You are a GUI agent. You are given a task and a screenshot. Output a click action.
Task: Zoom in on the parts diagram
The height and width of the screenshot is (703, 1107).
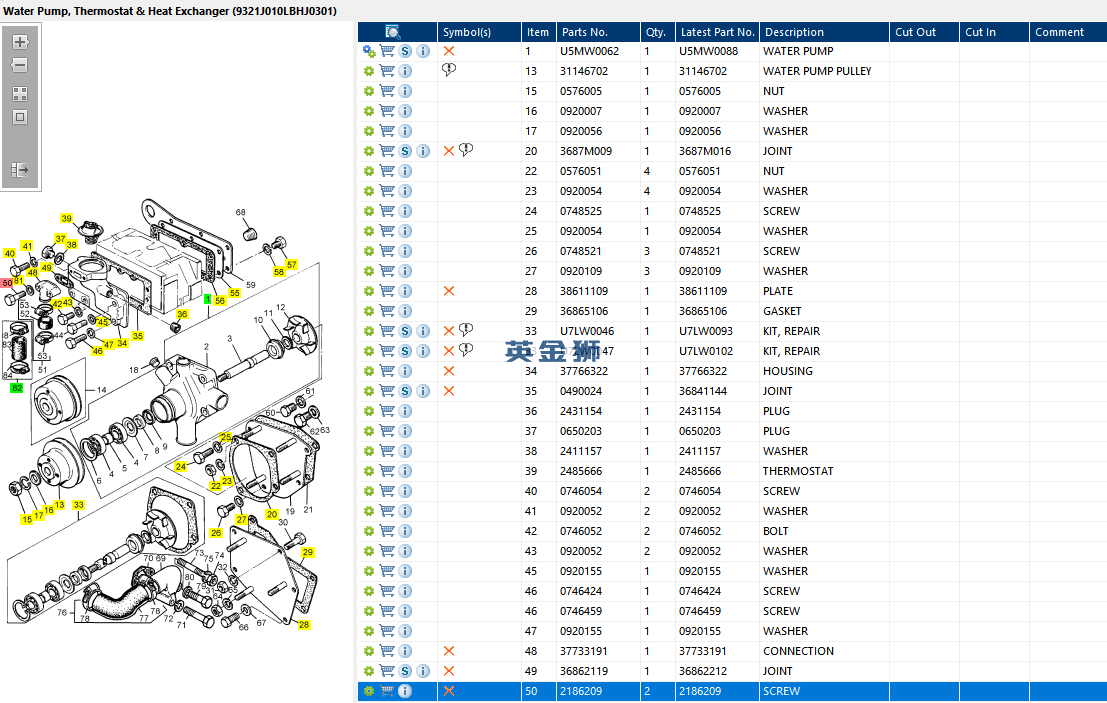[x=19, y=43]
